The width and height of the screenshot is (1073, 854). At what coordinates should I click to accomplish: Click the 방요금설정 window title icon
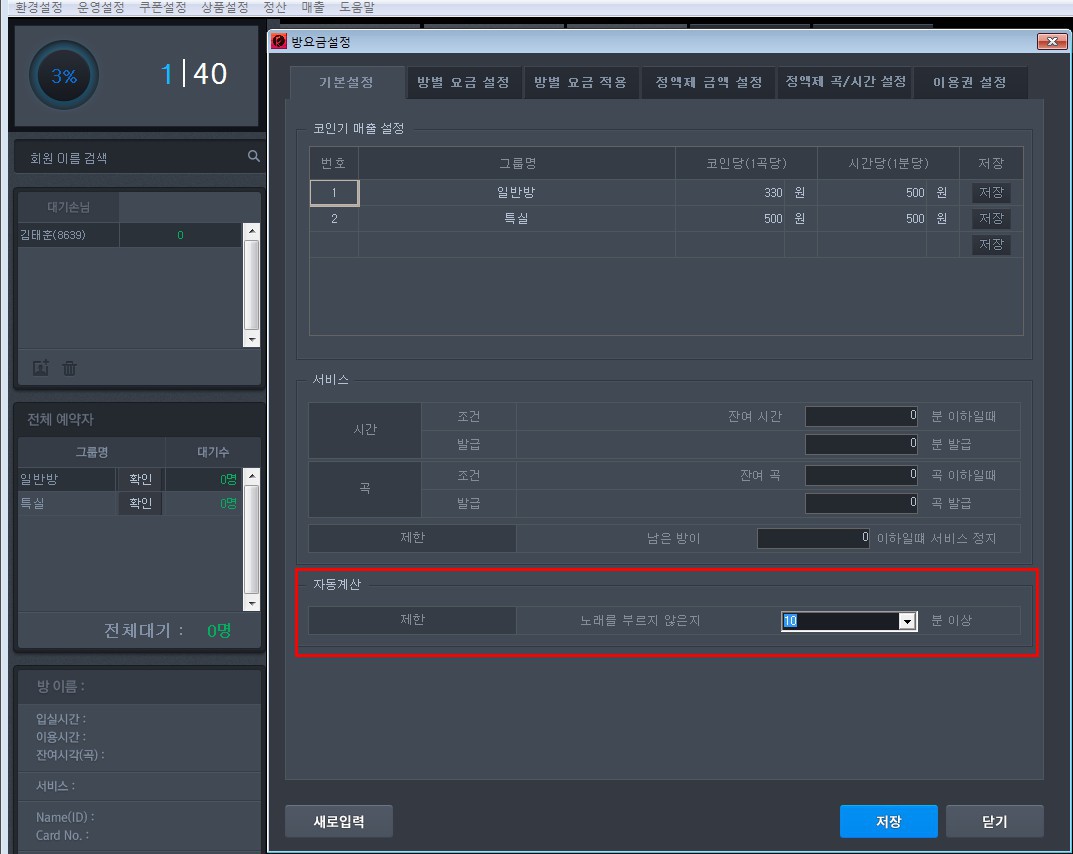[x=279, y=42]
